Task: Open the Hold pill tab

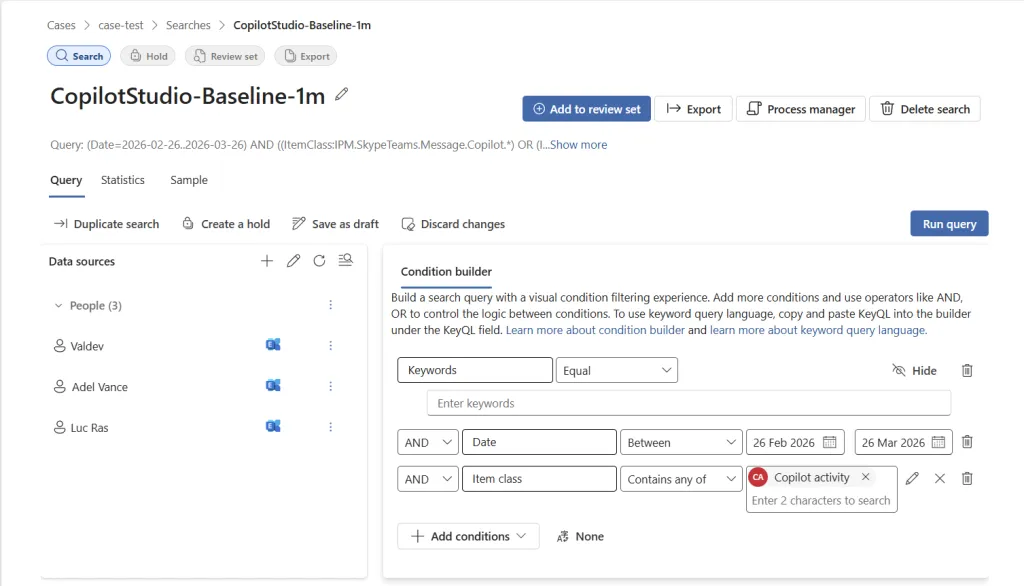Action: click(148, 56)
